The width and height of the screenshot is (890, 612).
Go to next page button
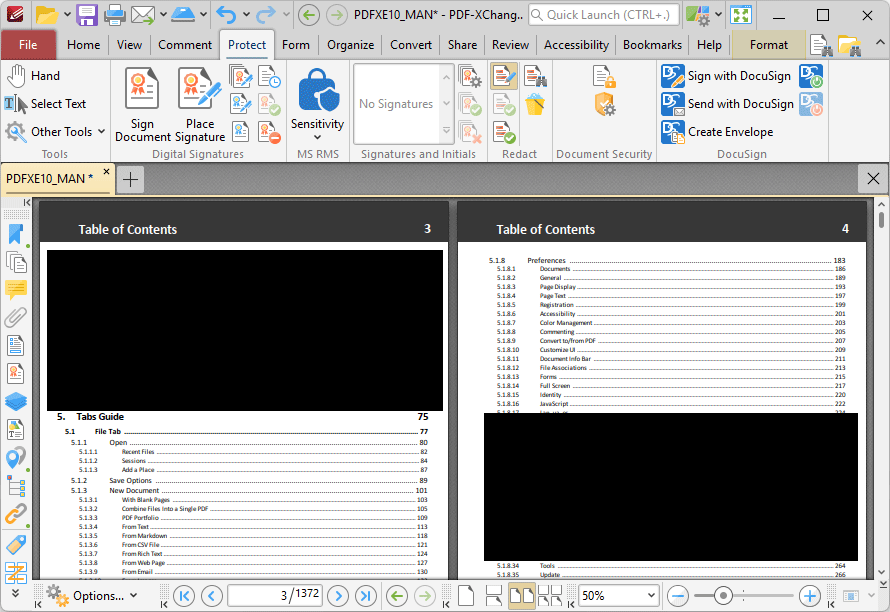[x=338, y=596]
